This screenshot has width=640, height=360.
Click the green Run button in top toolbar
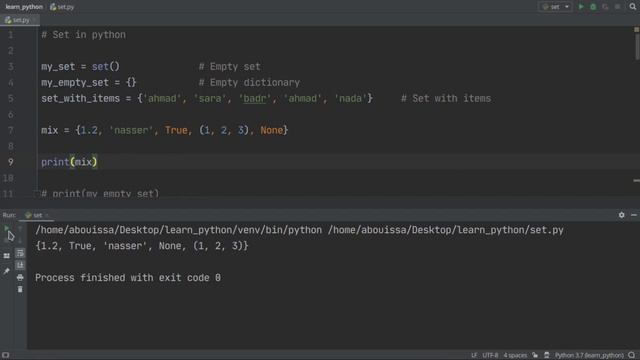[581, 7]
